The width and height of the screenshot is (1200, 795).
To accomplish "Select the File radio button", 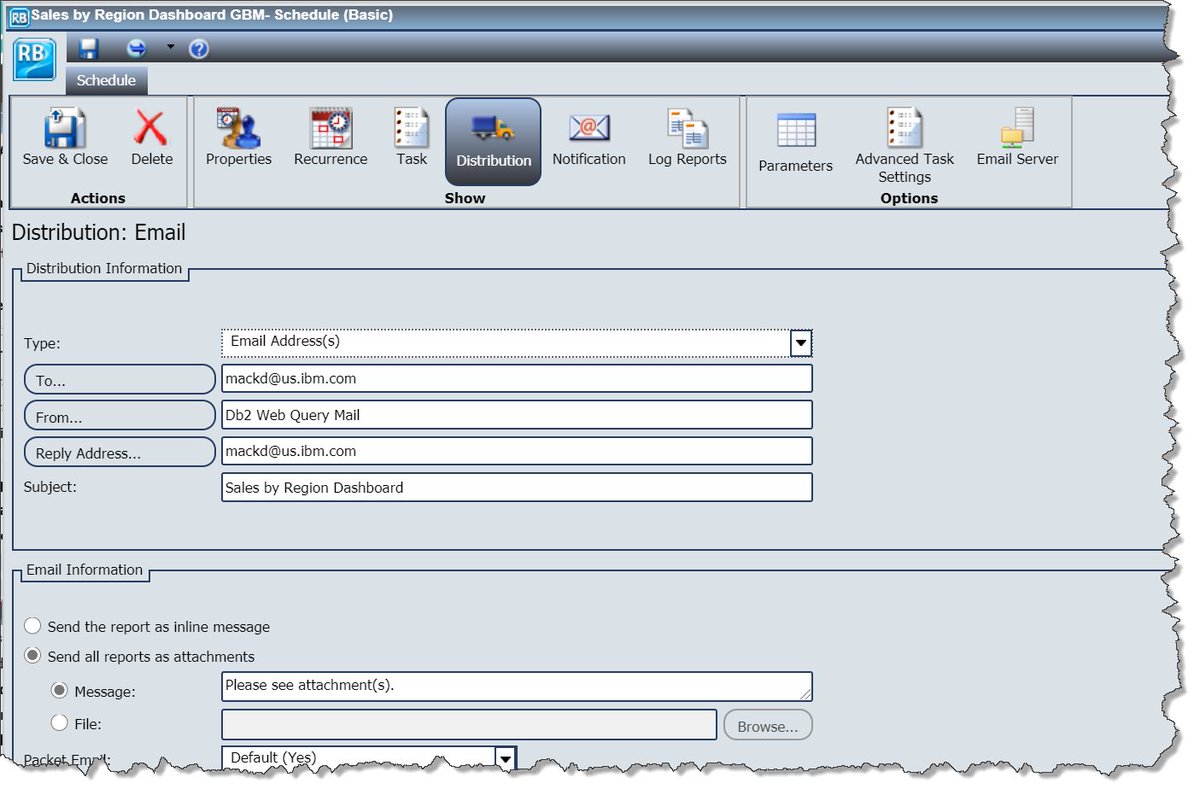I will [61, 723].
